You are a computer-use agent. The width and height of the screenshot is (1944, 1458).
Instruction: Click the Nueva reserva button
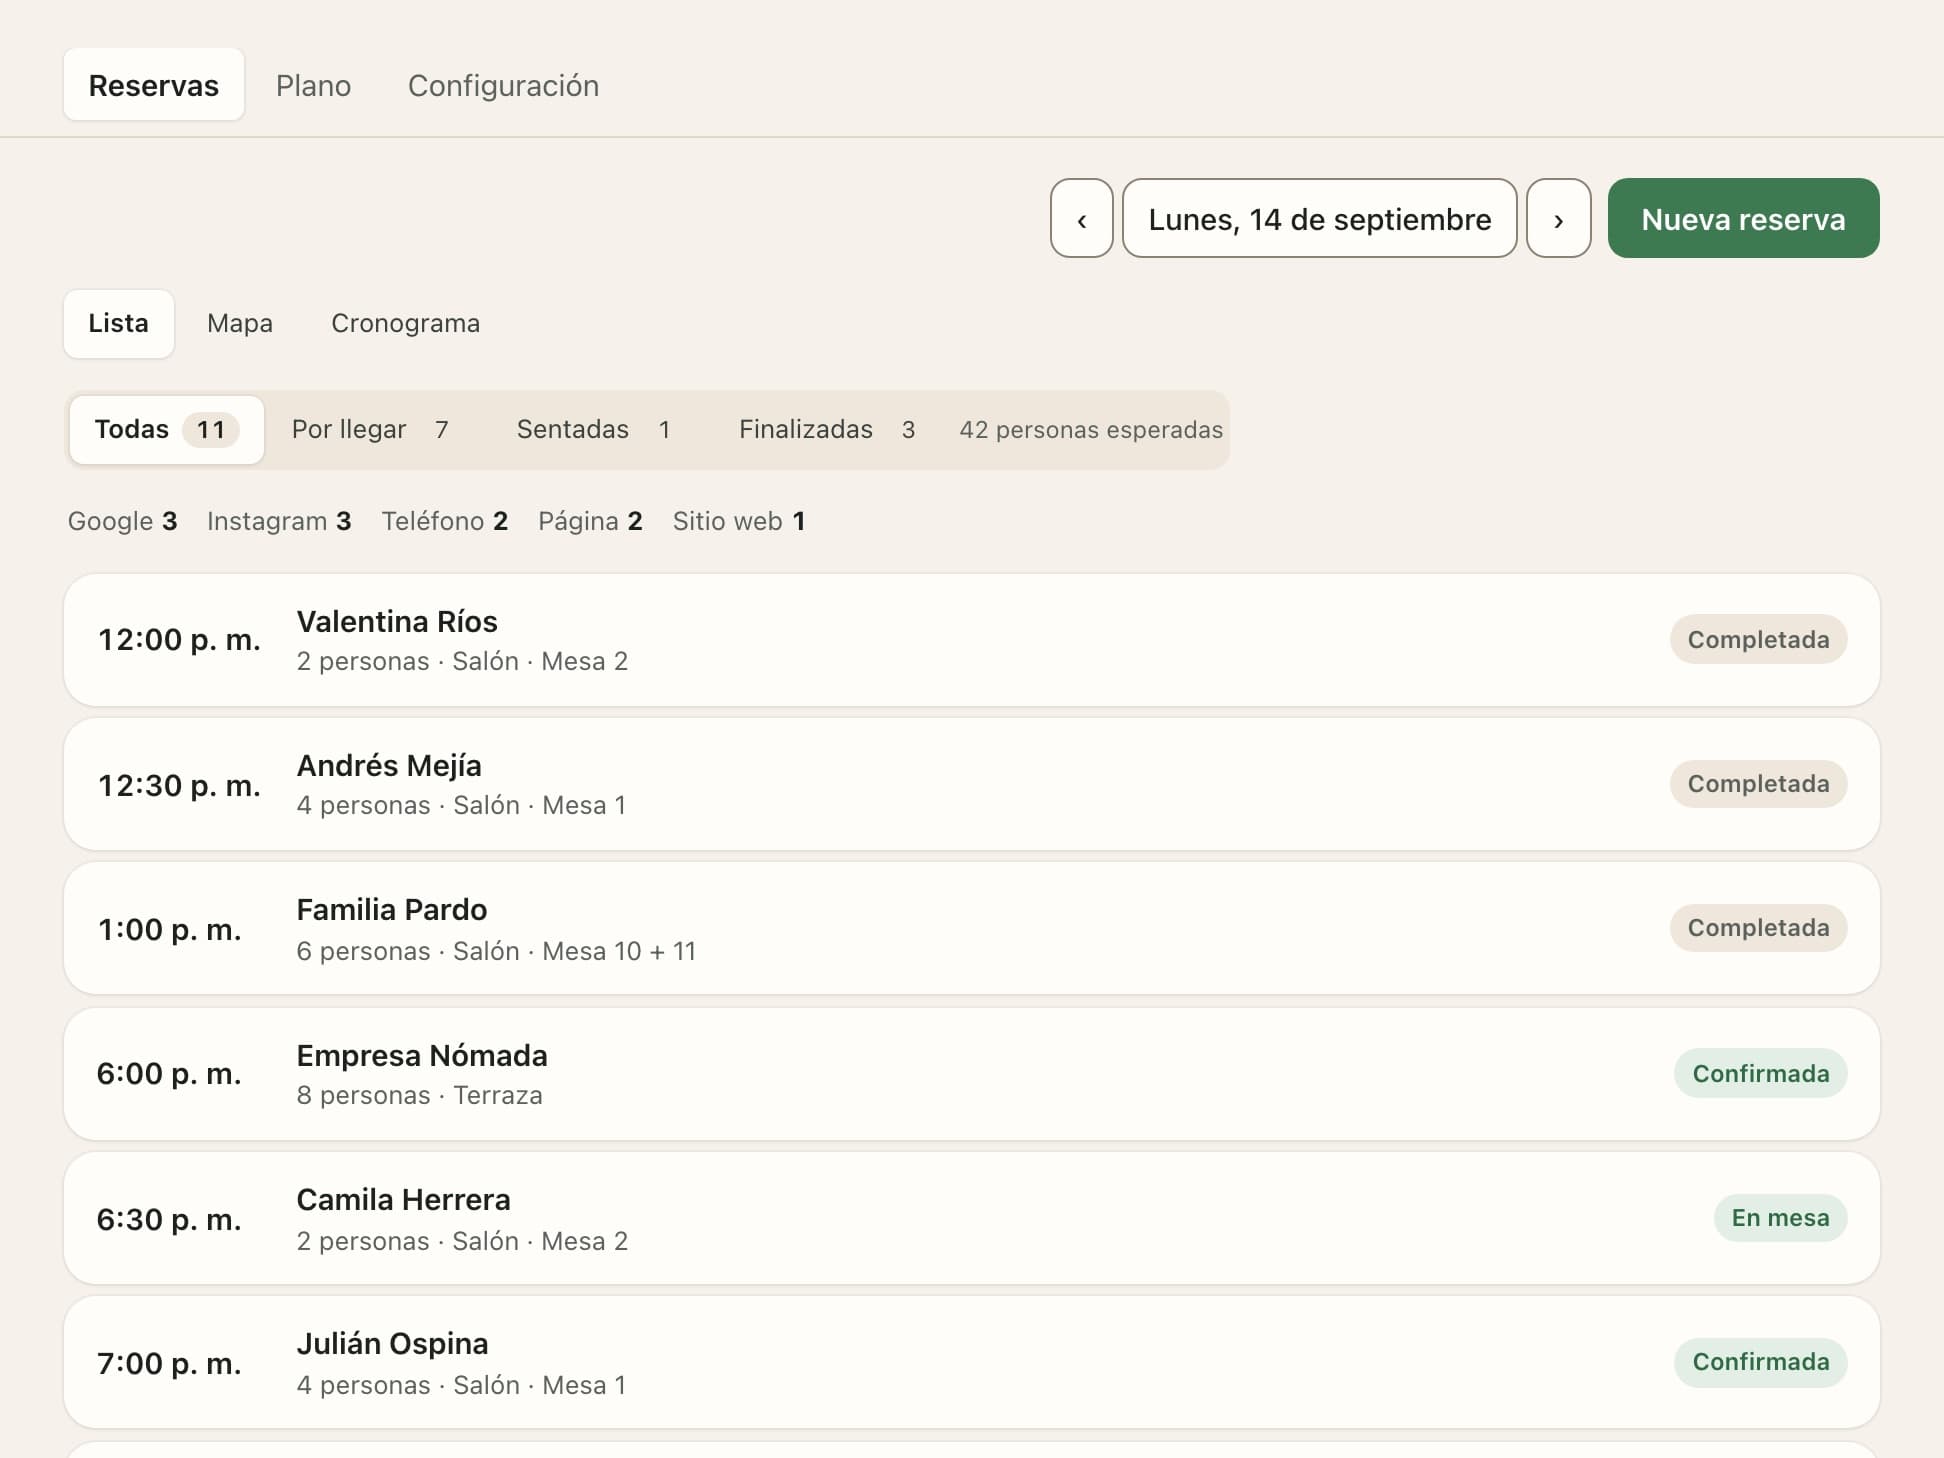pos(1743,218)
